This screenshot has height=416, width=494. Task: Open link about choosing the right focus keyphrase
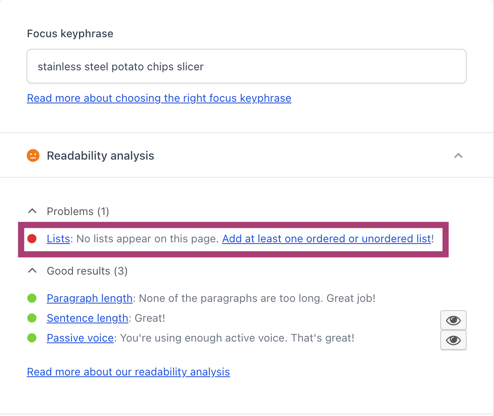(x=159, y=98)
